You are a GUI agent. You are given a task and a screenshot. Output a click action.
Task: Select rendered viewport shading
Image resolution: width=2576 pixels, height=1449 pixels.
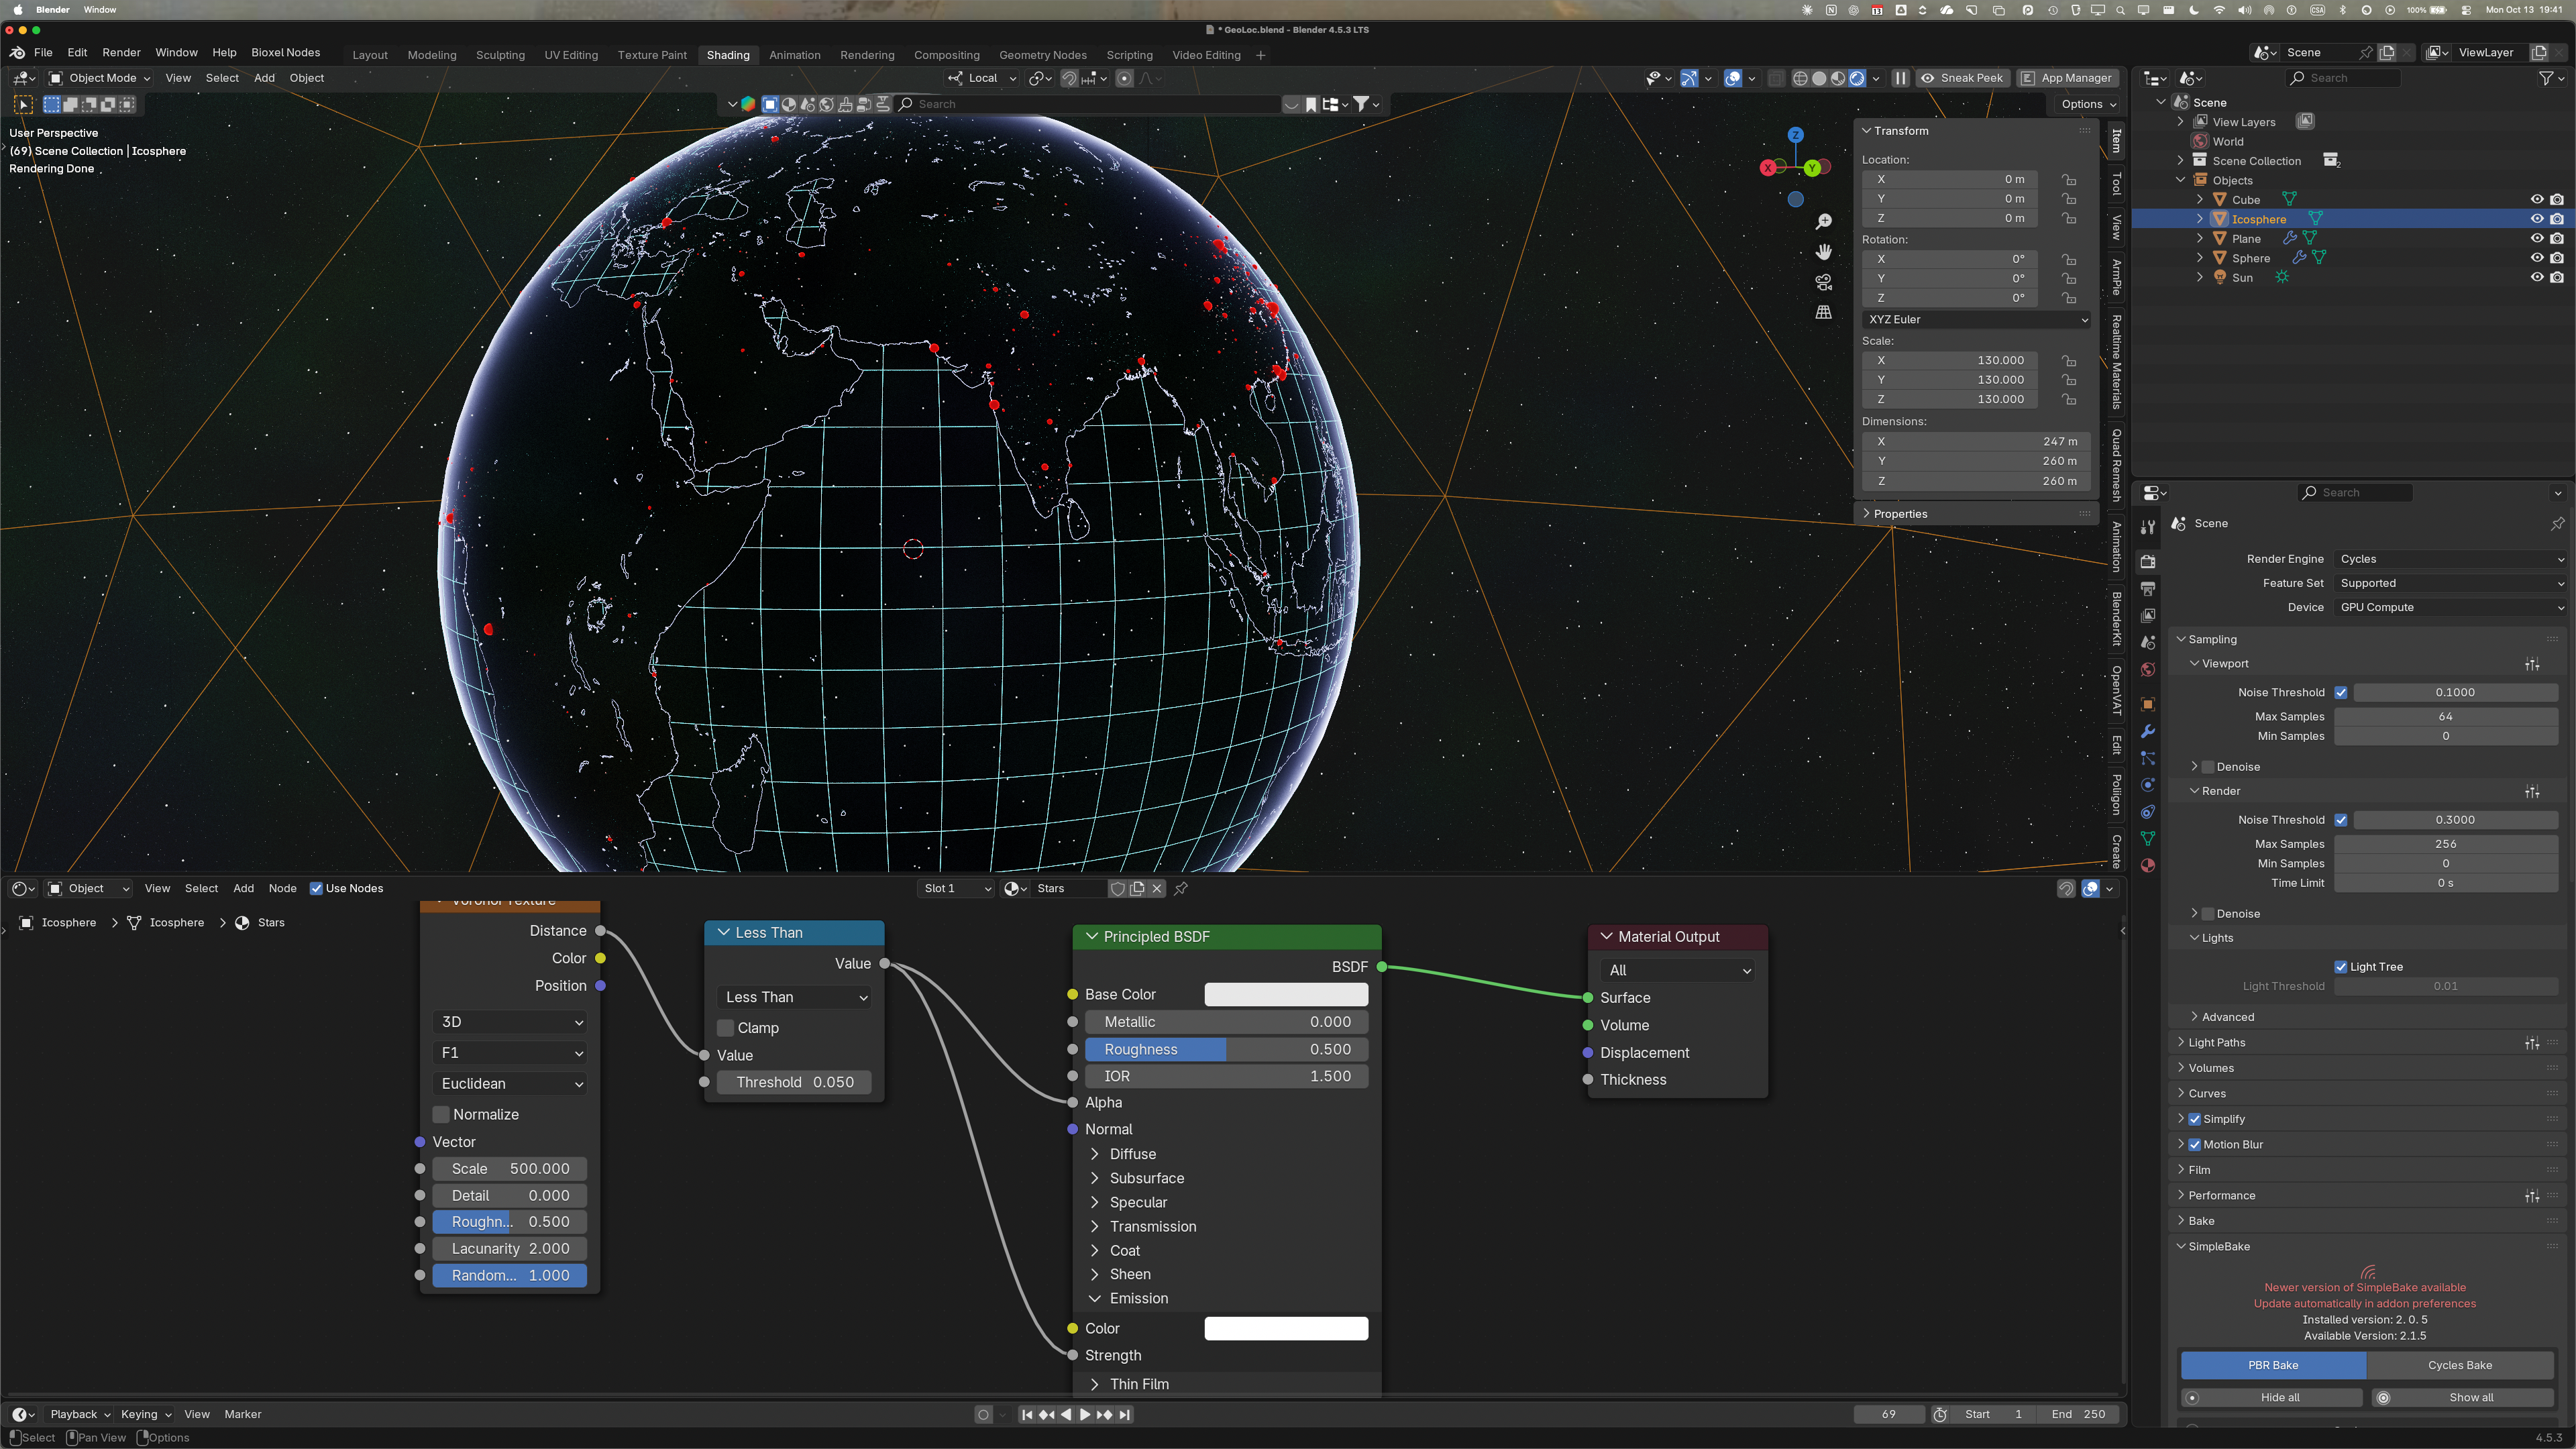1857,78
